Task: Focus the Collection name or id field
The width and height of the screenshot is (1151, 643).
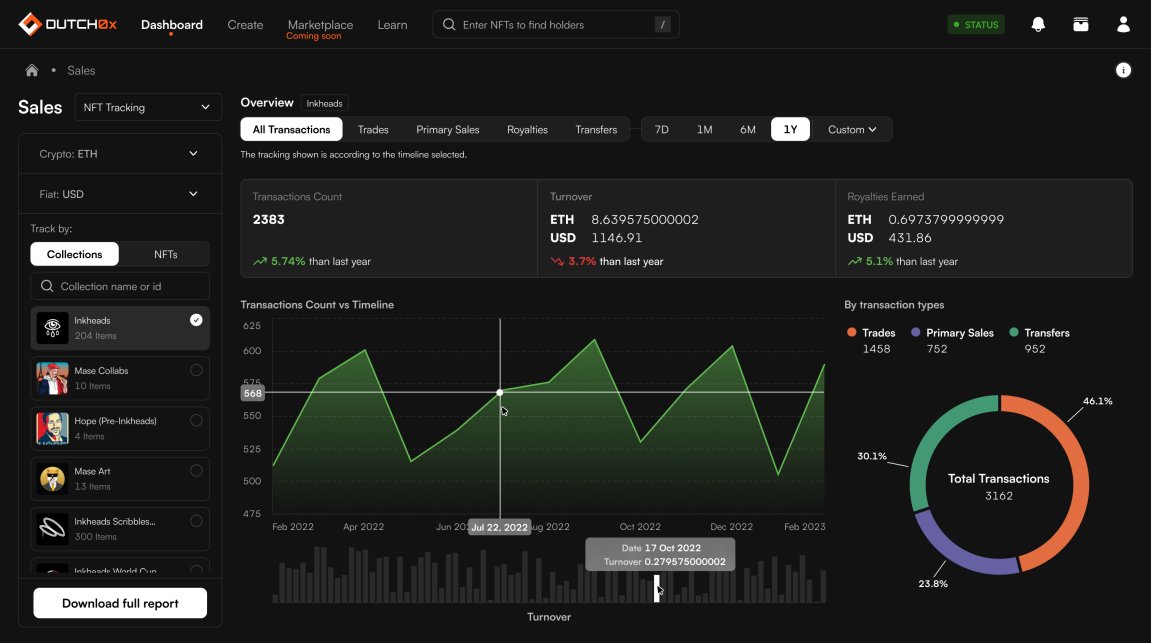Action: click(x=120, y=286)
